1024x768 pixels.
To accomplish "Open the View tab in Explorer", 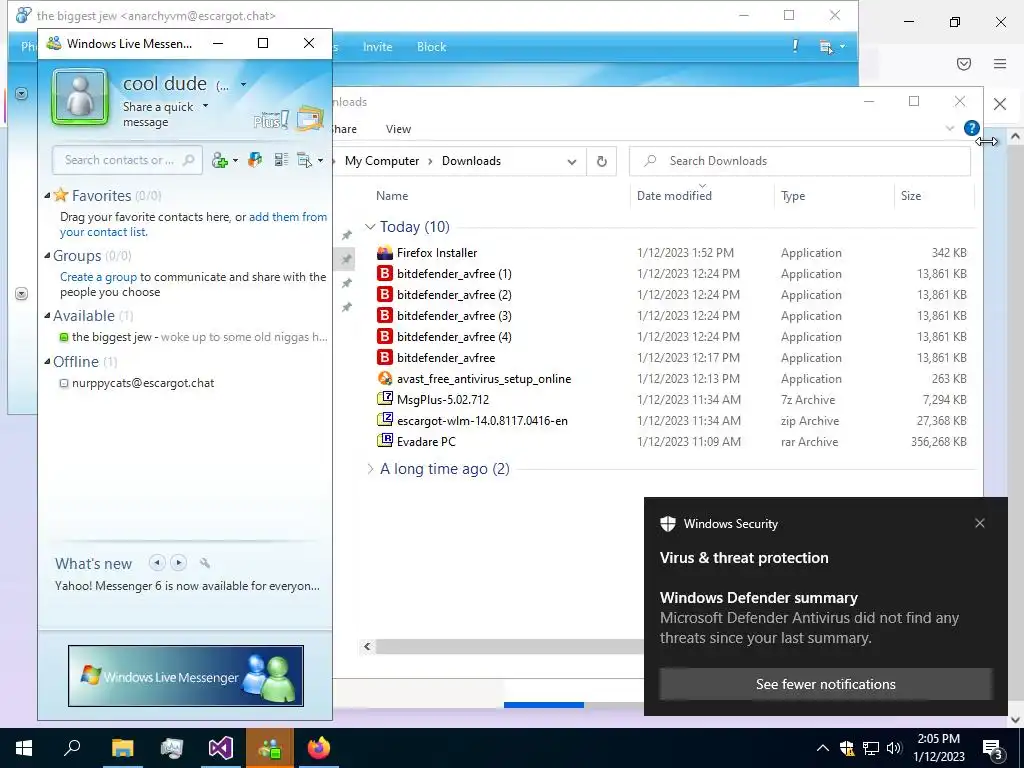I will pyautogui.click(x=398, y=129).
